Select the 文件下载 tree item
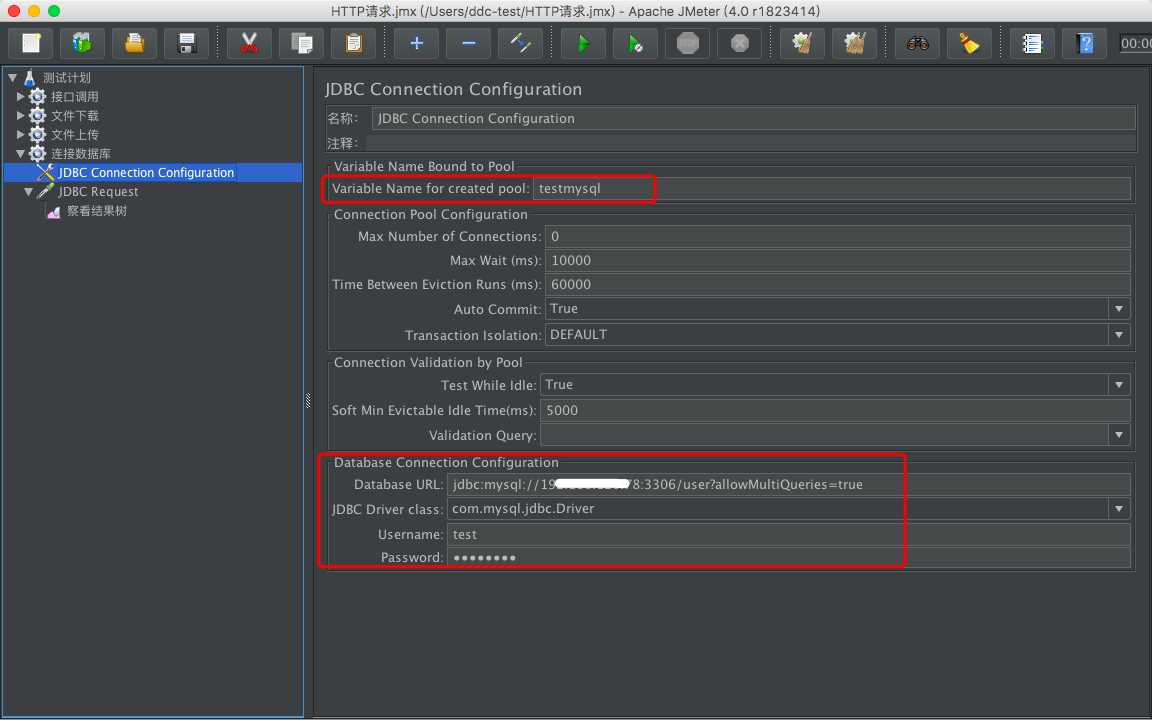1152x720 pixels. 74,115
